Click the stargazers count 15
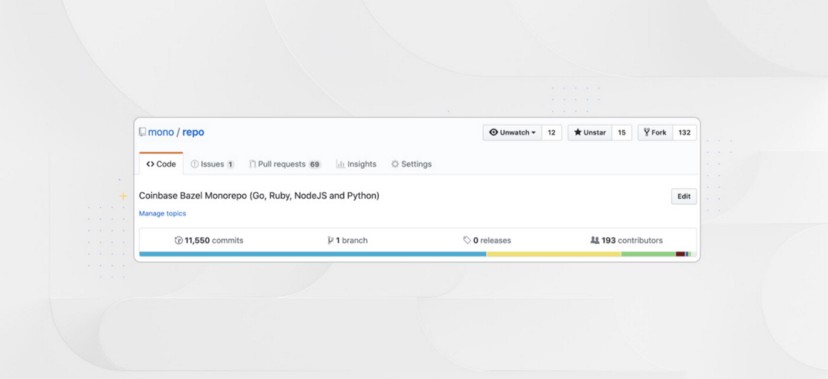This screenshot has height=379, width=828. 622,132
